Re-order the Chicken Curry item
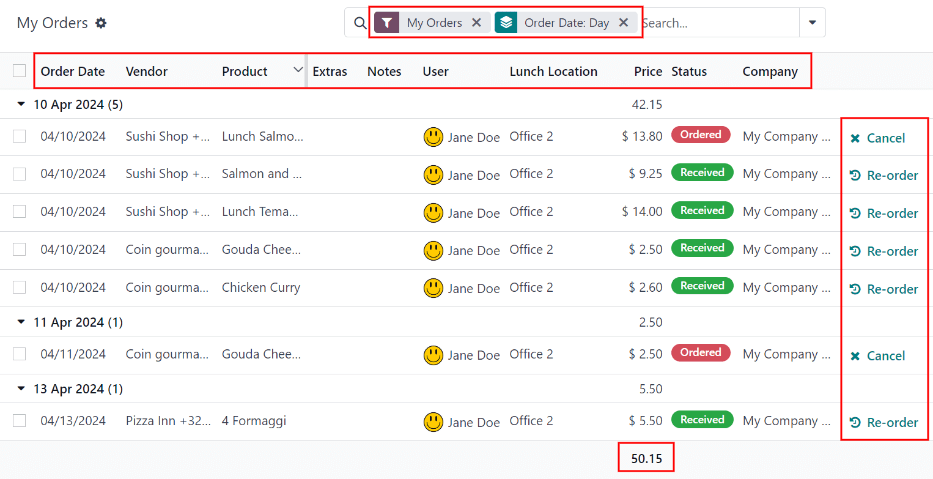The width and height of the screenshot is (933, 479). 883,289
